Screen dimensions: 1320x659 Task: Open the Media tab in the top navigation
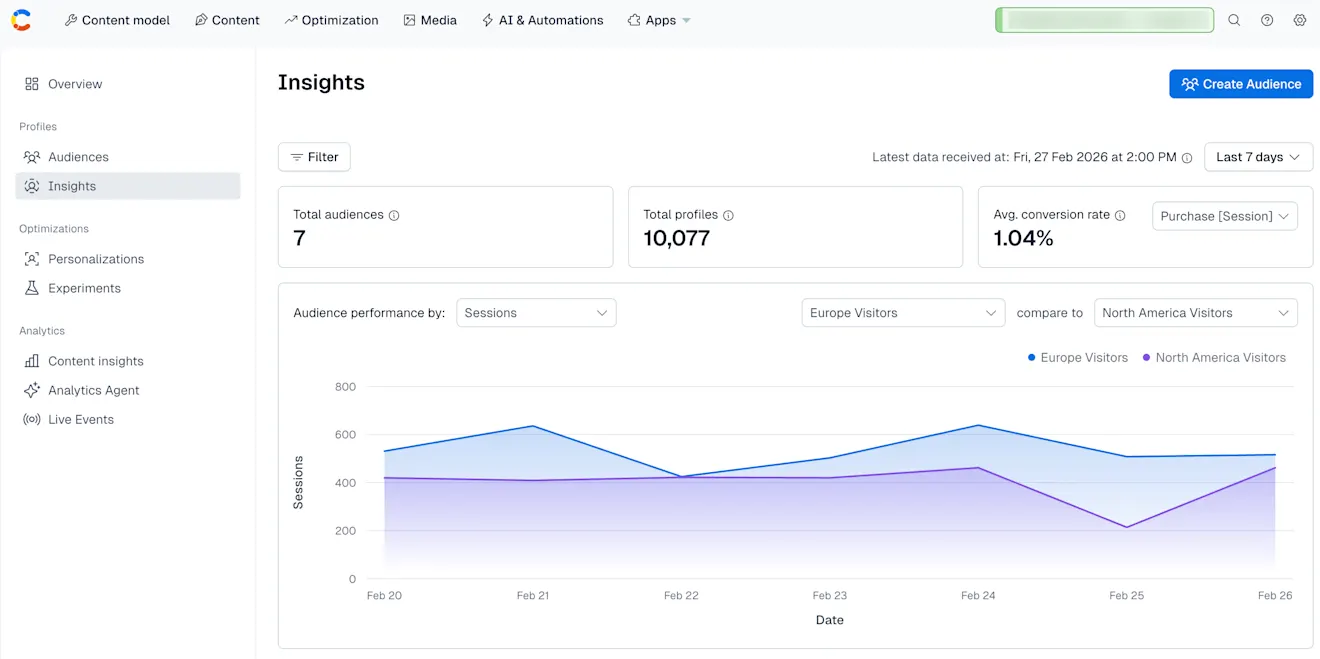pyautogui.click(x=430, y=19)
